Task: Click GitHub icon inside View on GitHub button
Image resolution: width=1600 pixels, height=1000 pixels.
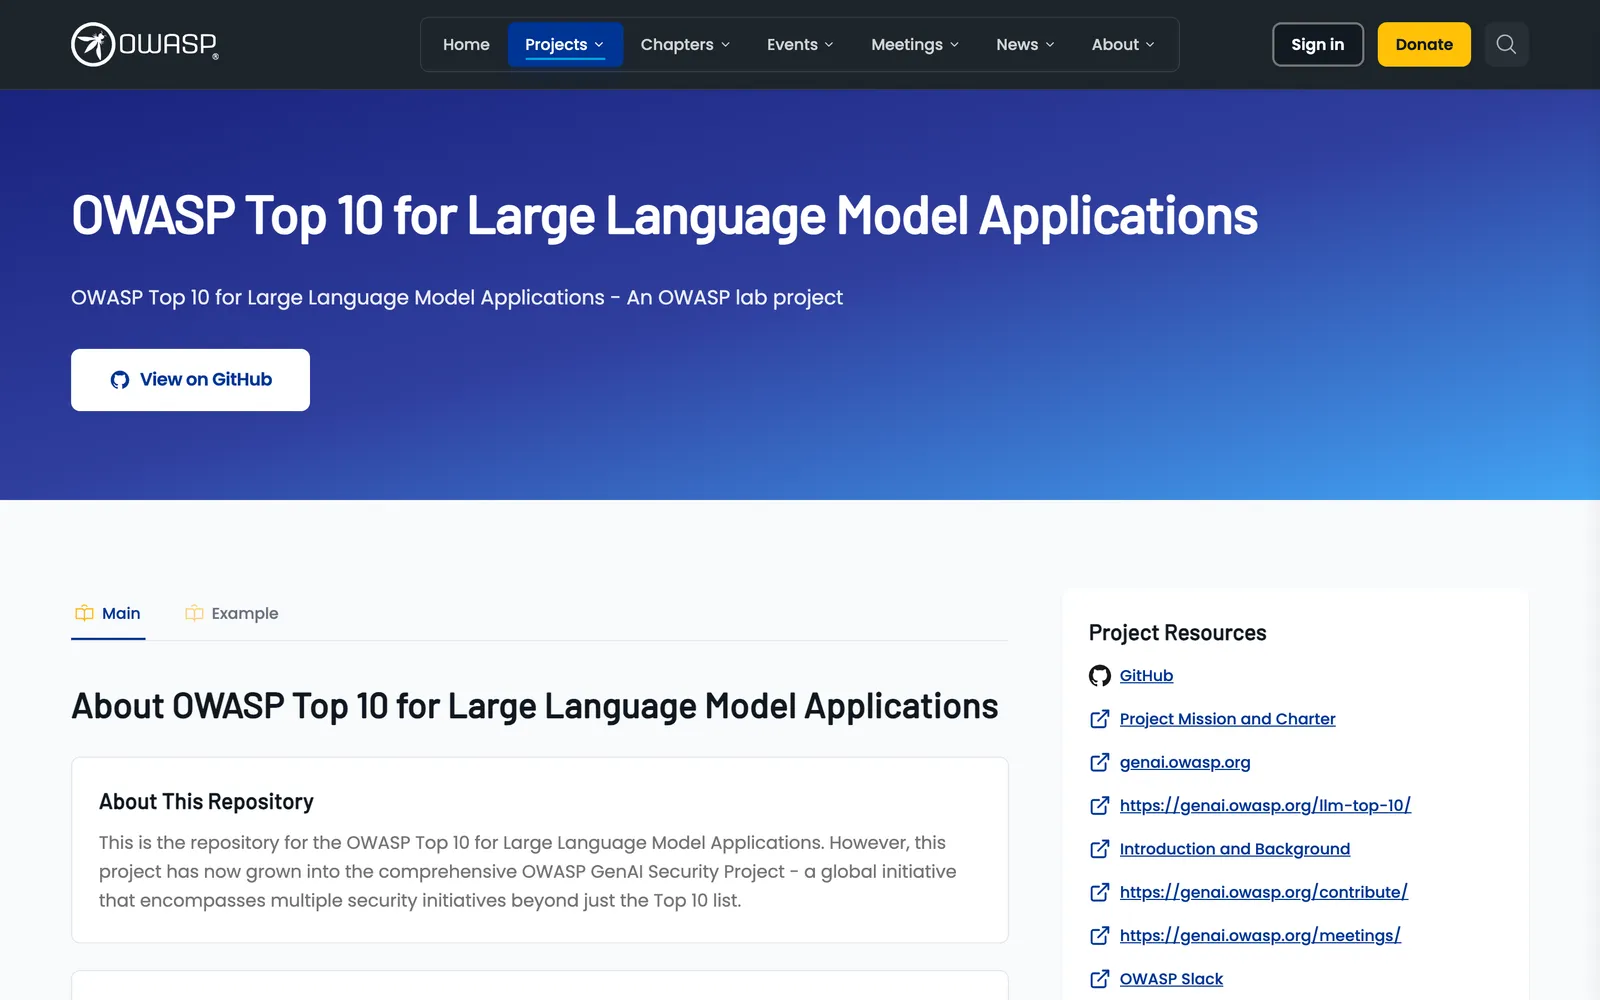Action: [x=120, y=380]
